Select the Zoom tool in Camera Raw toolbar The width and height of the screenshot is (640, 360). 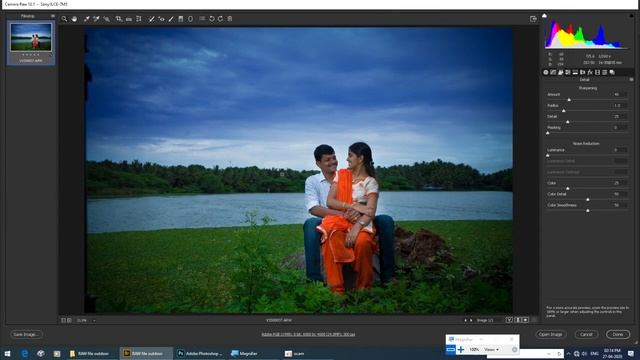[x=64, y=19]
